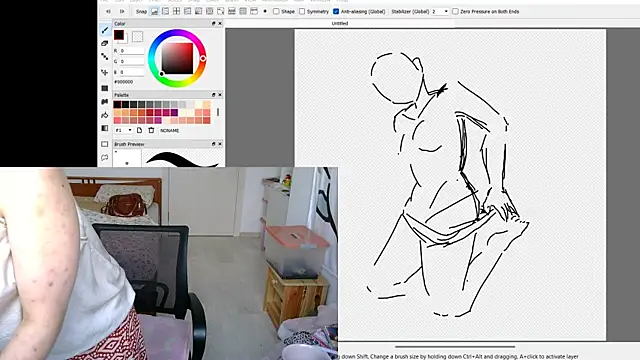The width and height of the screenshot is (640, 360).
Task: Float the Brush Preview panel
Action: pyautogui.click(x=213, y=144)
